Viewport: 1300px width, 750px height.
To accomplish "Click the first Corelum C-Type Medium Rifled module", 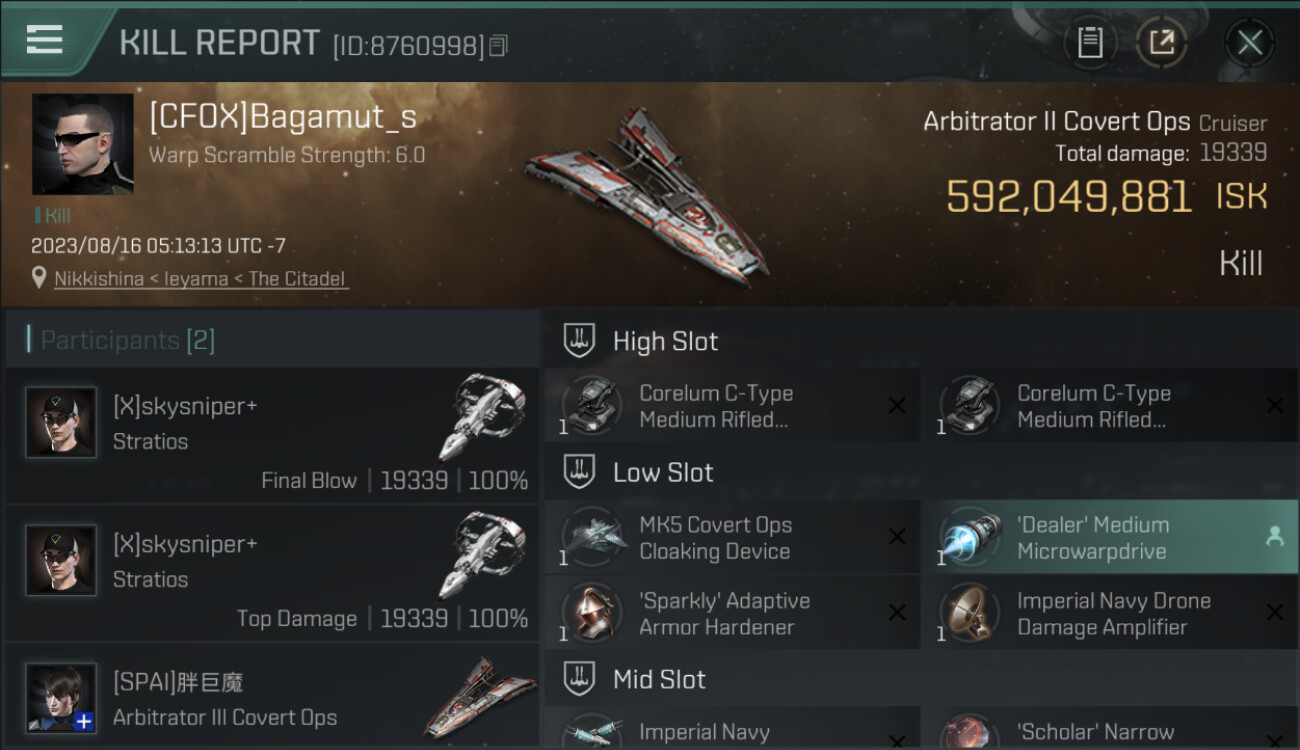I will tap(731, 406).
